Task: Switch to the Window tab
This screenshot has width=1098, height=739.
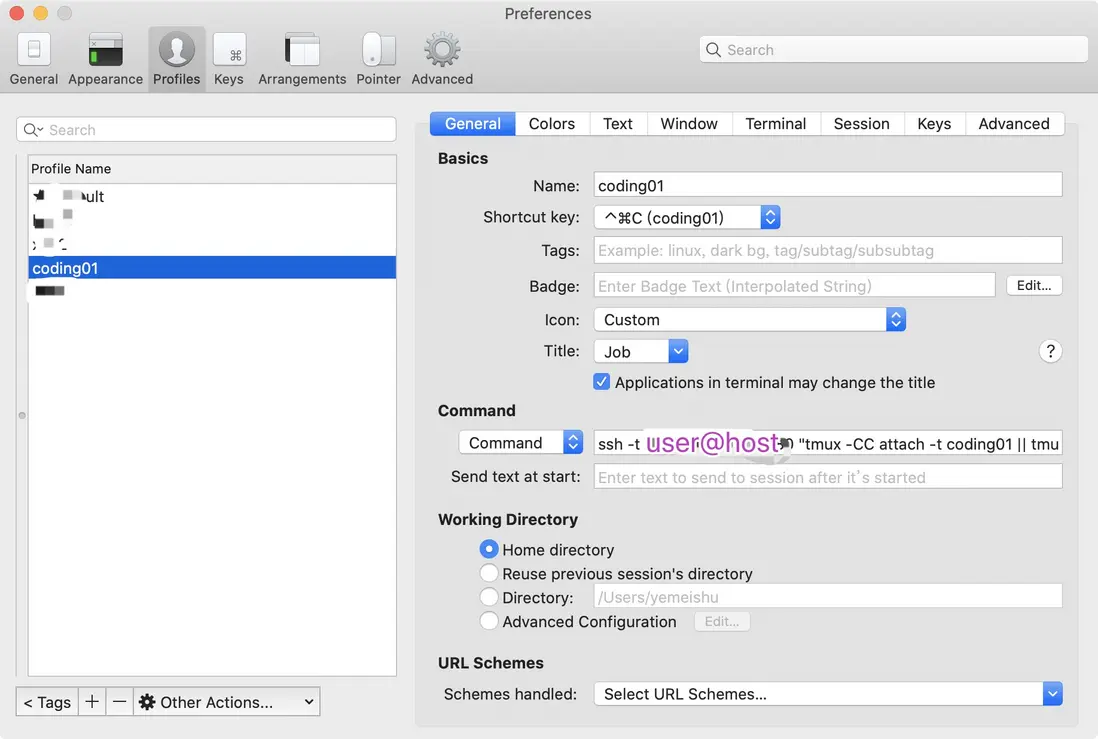Action: coord(689,124)
